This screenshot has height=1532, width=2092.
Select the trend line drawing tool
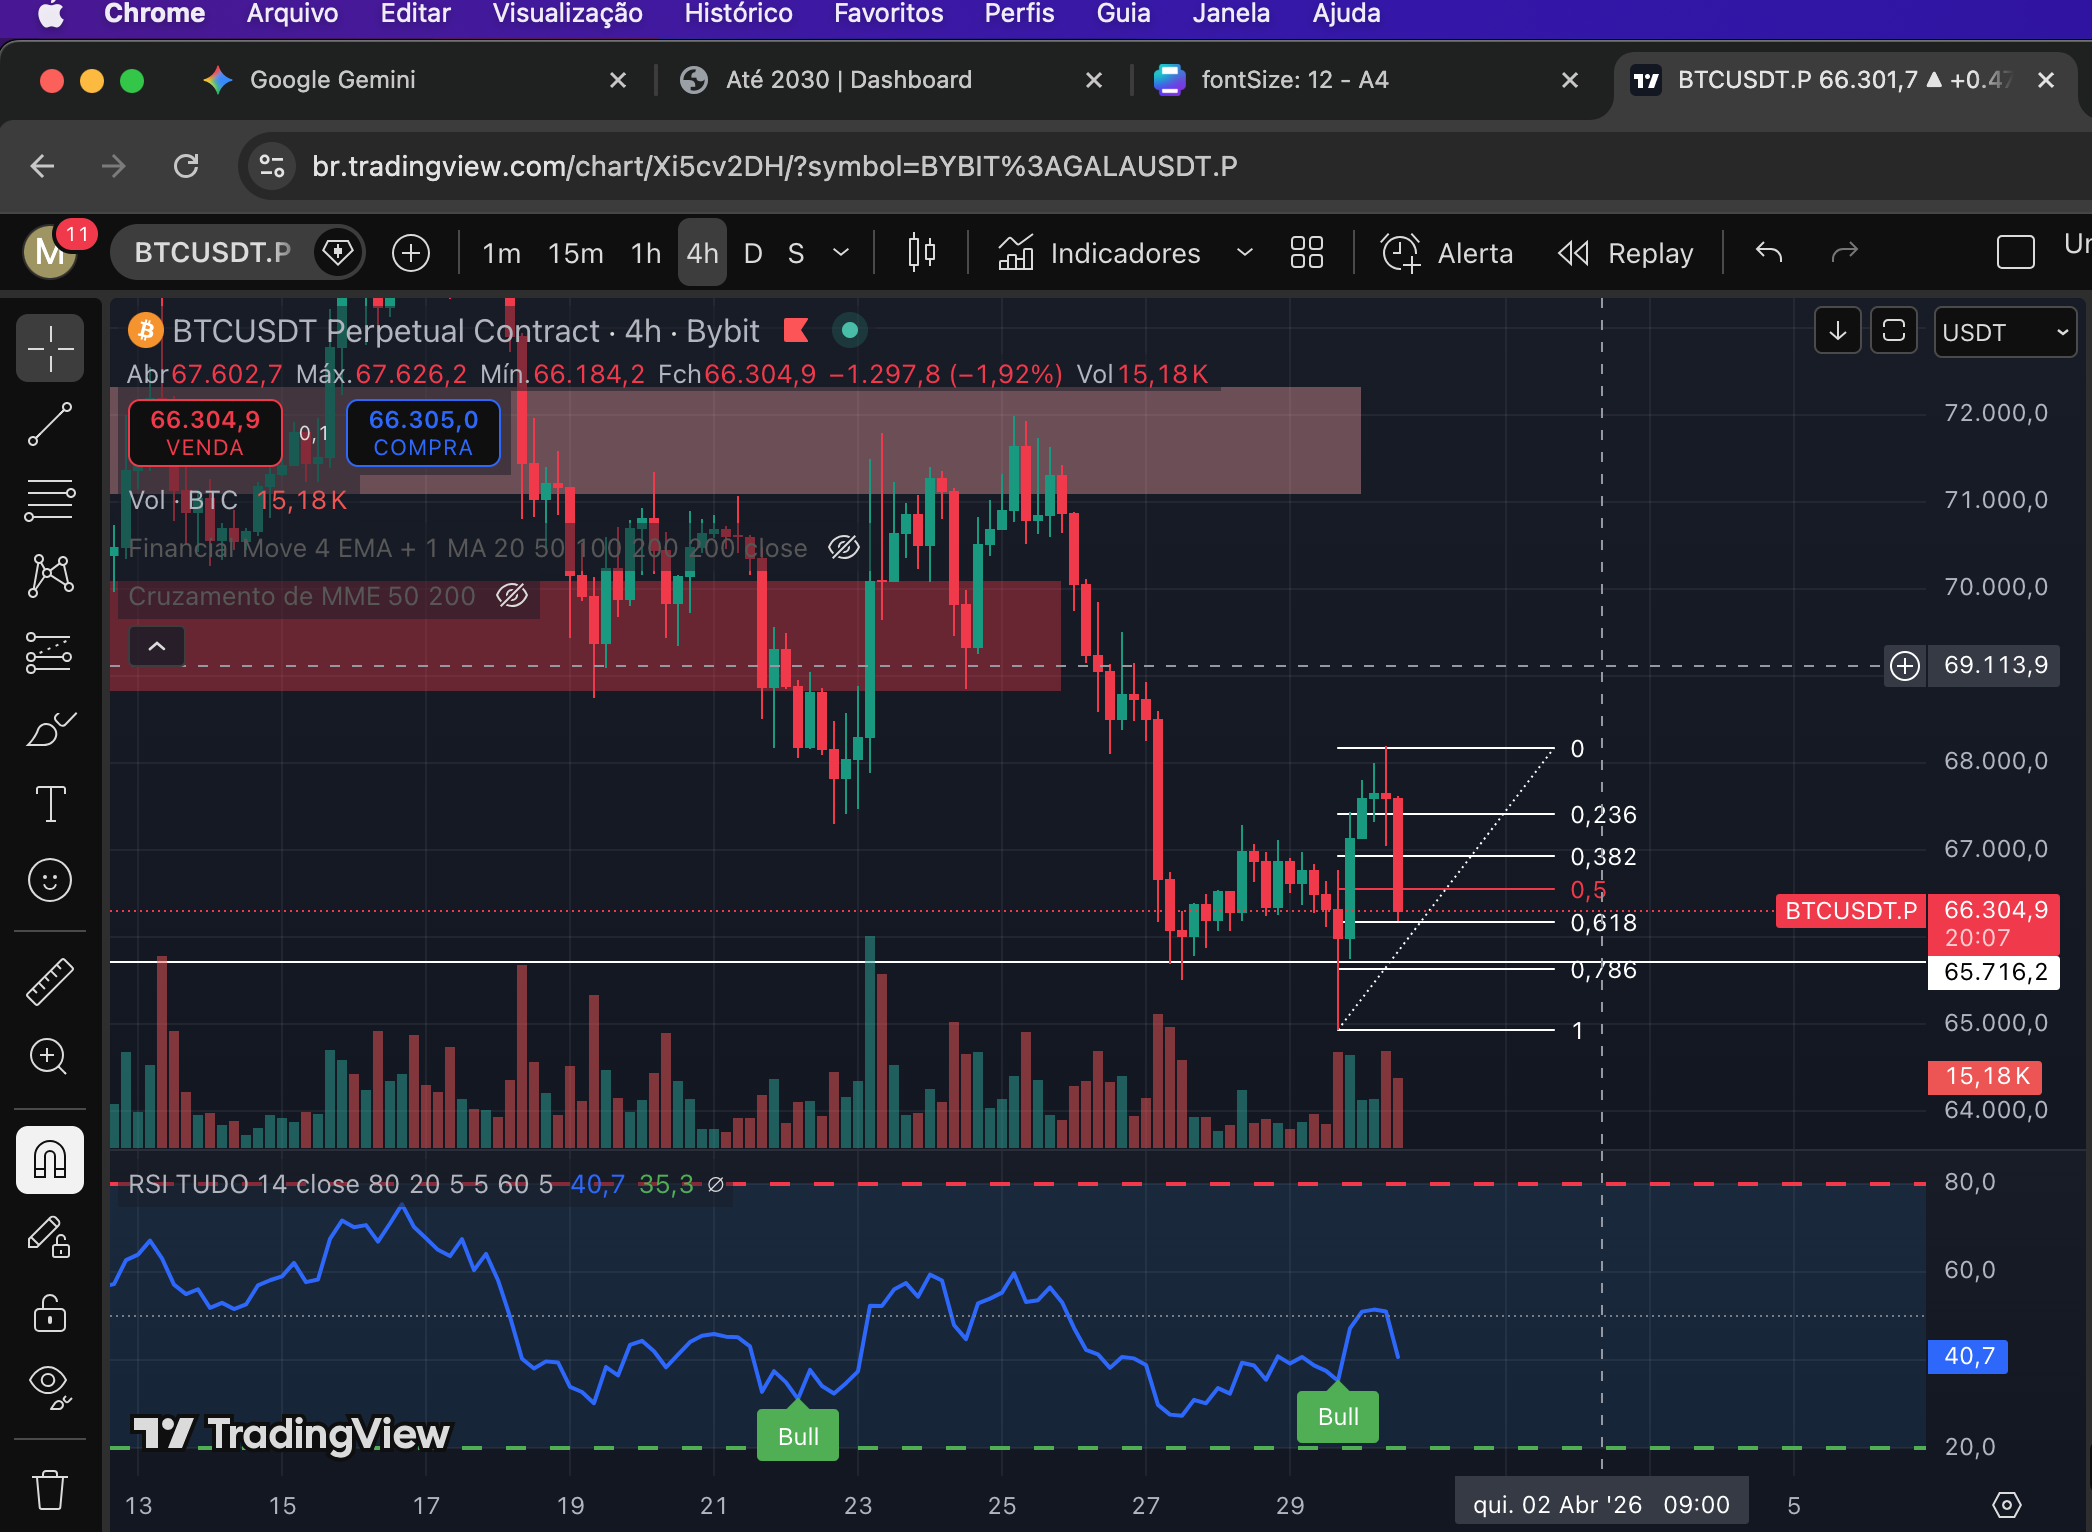pos(50,424)
